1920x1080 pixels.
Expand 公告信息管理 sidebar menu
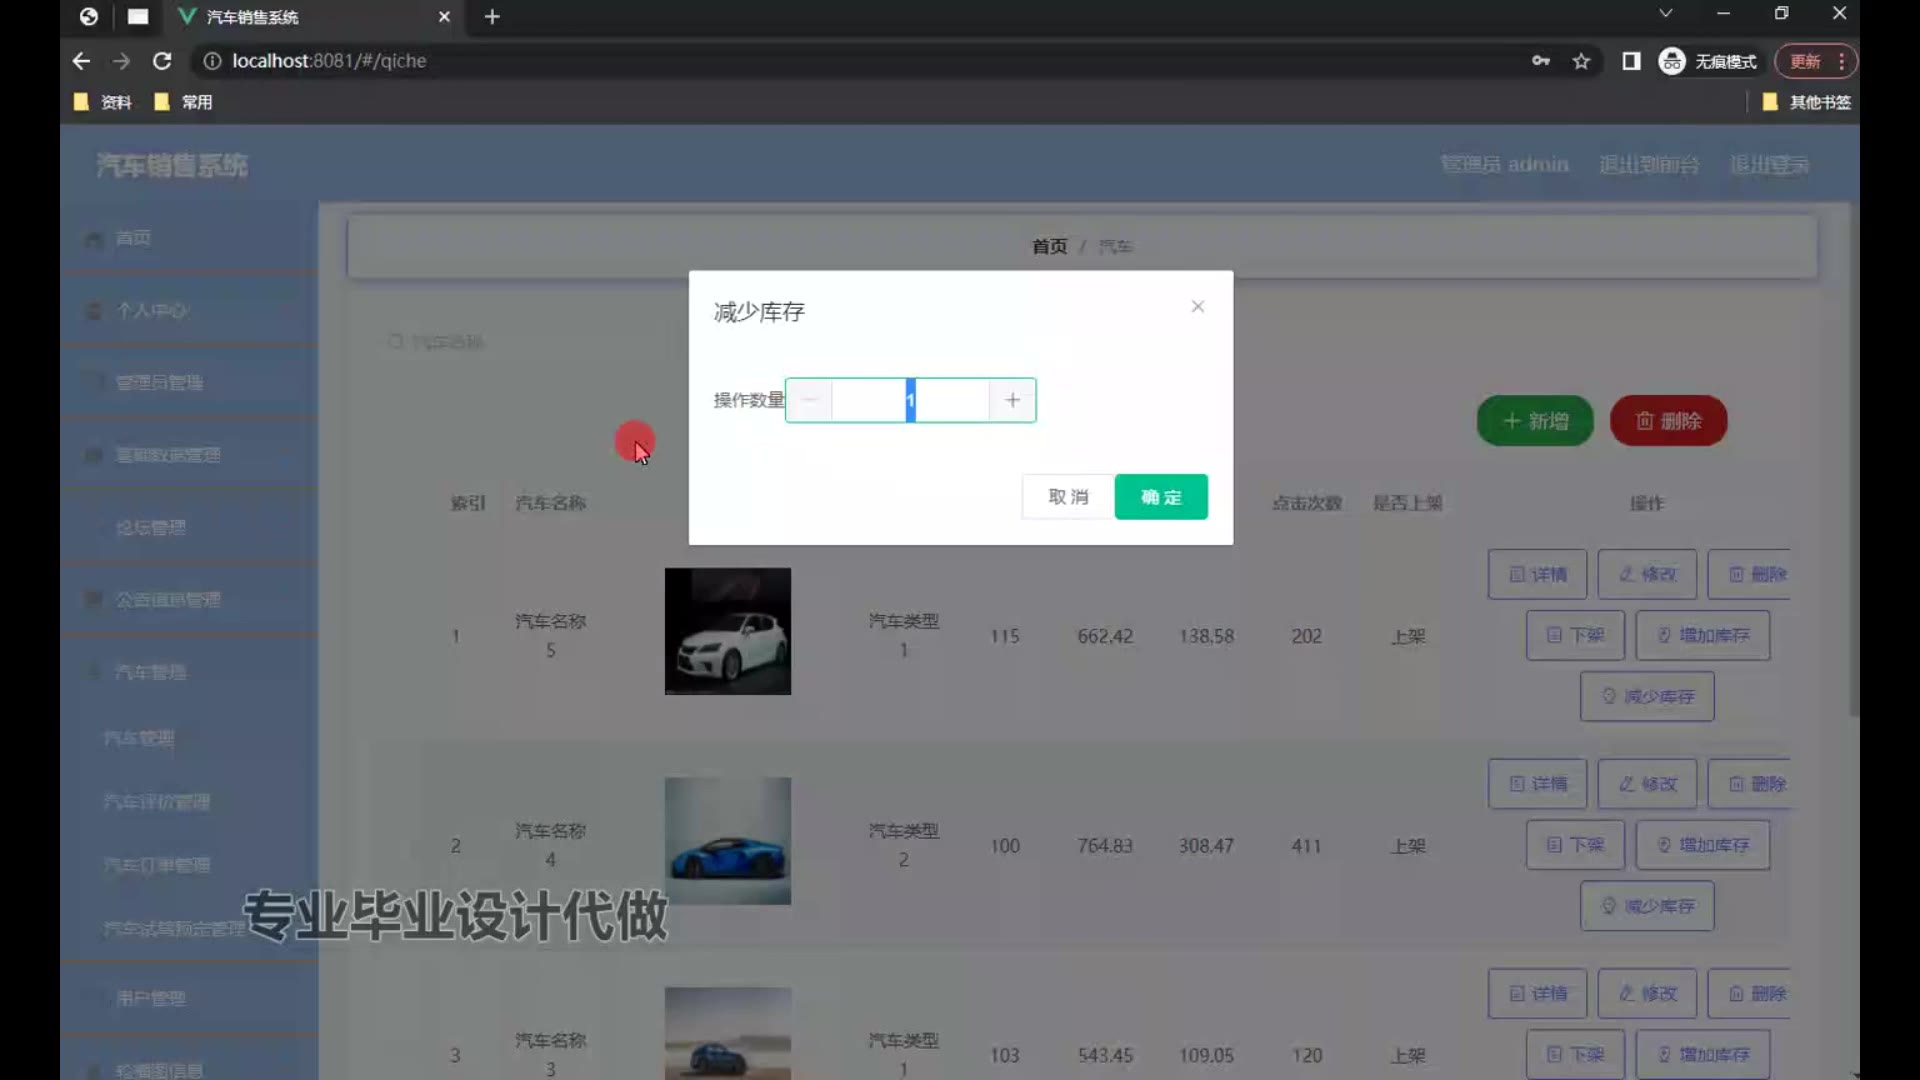pyautogui.click(x=189, y=599)
